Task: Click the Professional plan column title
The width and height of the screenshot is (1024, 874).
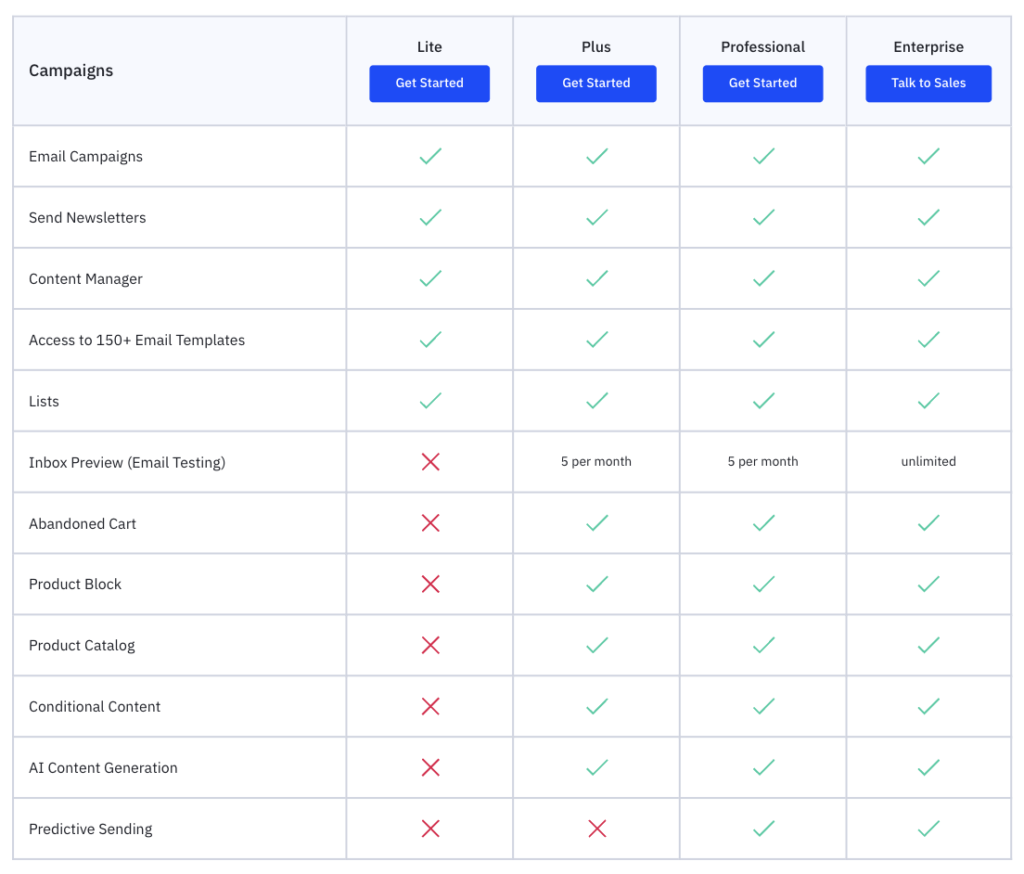Action: (x=763, y=47)
